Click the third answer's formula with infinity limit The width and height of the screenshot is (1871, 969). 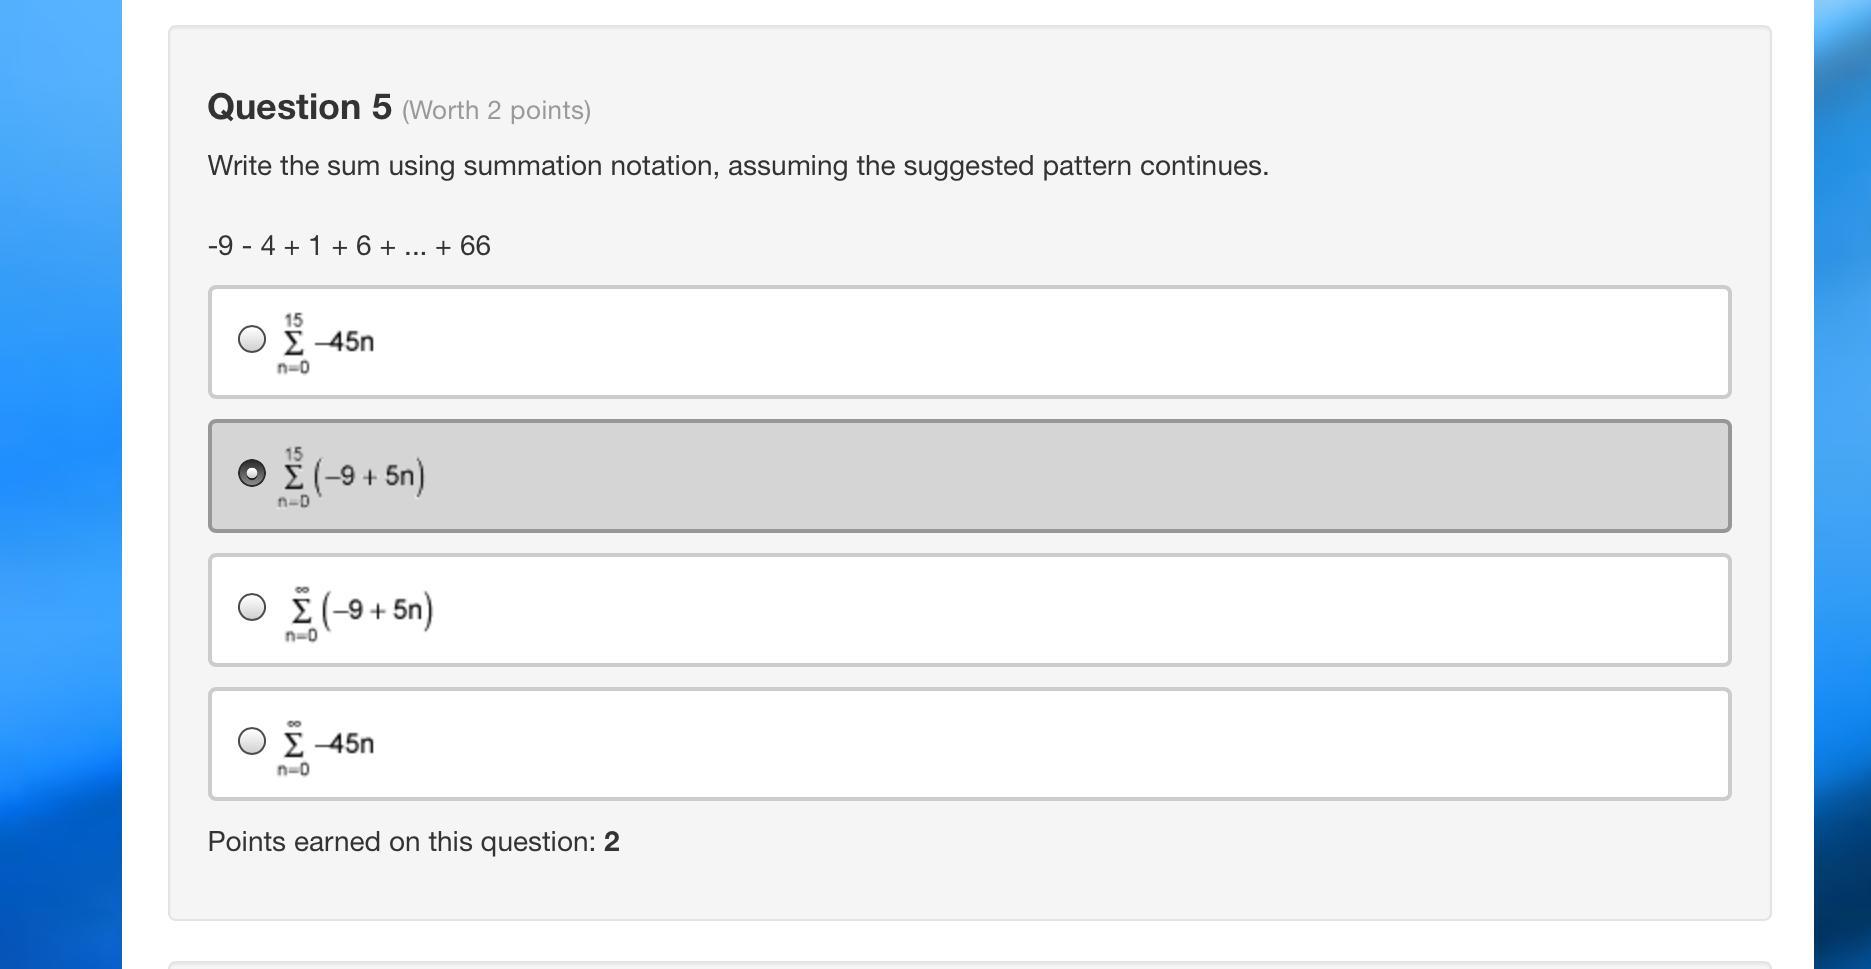pyautogui.click(x=361, y=610)
